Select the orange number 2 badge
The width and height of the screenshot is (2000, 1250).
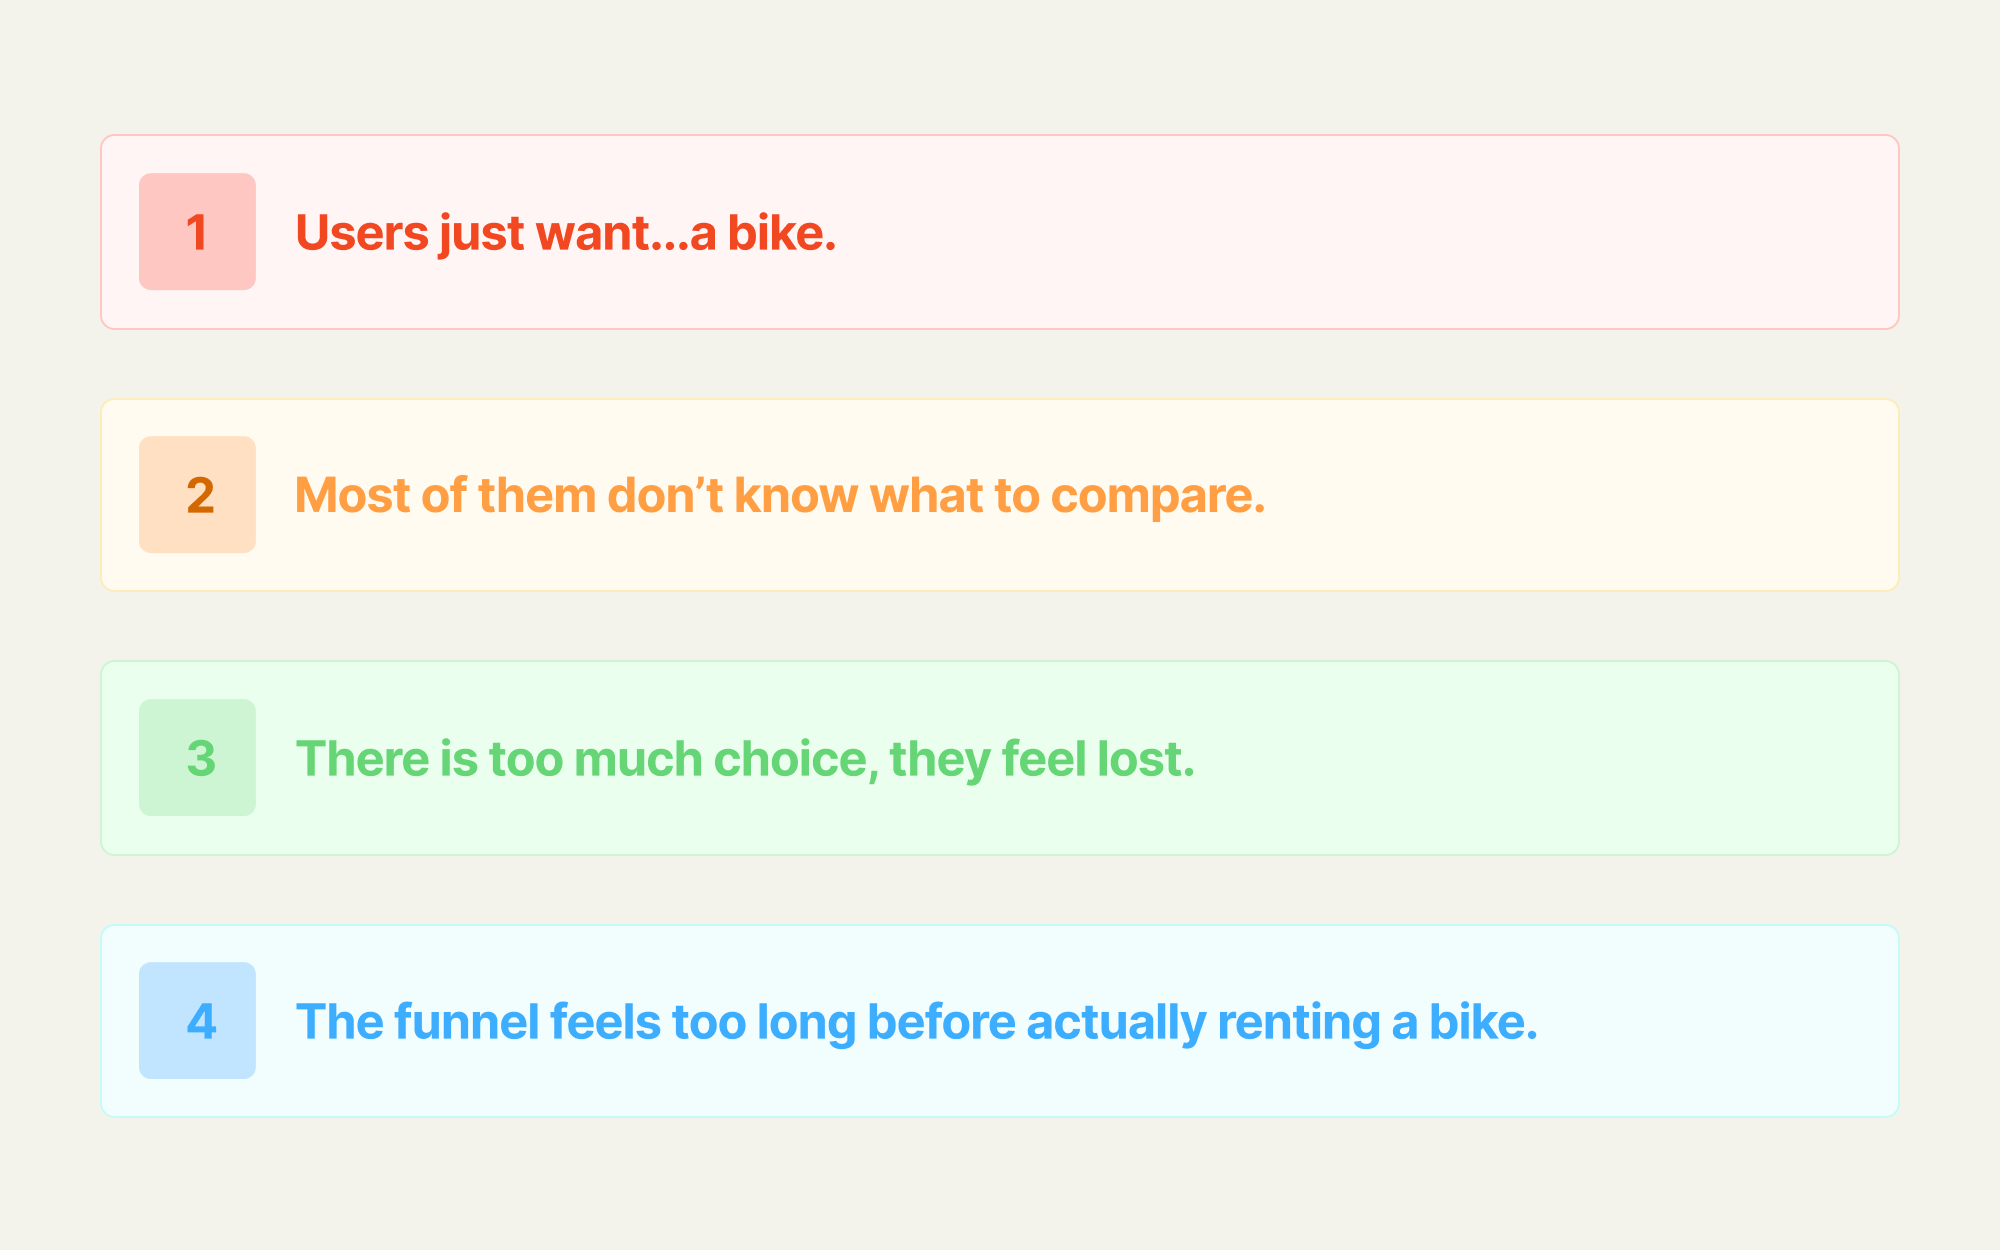coord(197,495)
